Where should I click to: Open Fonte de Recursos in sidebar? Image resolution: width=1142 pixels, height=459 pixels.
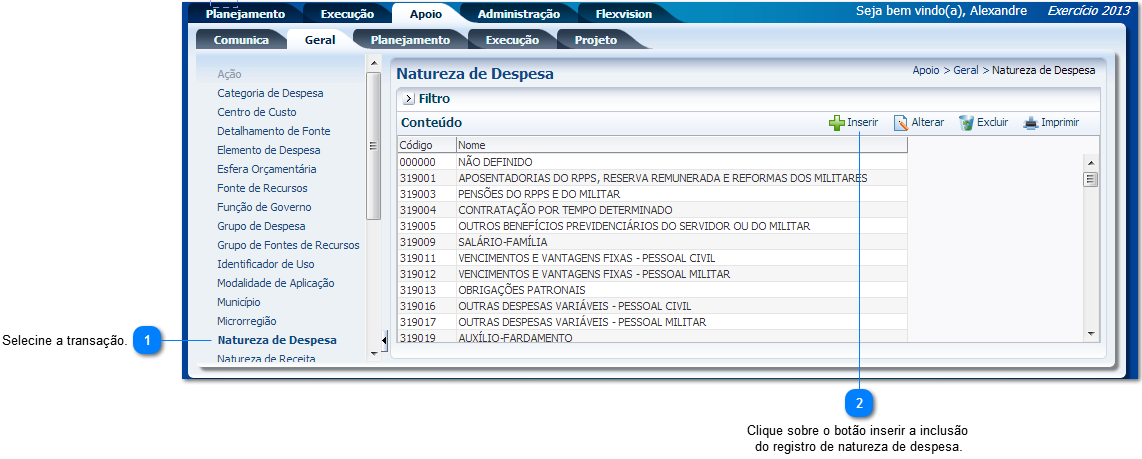262,188
